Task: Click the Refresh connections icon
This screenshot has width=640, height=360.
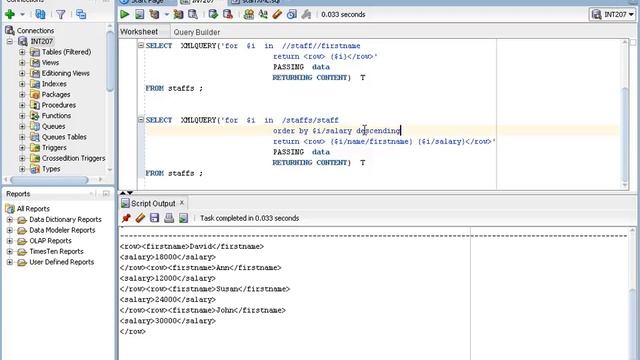Action: pyautogui.click(x=40, y=14)
